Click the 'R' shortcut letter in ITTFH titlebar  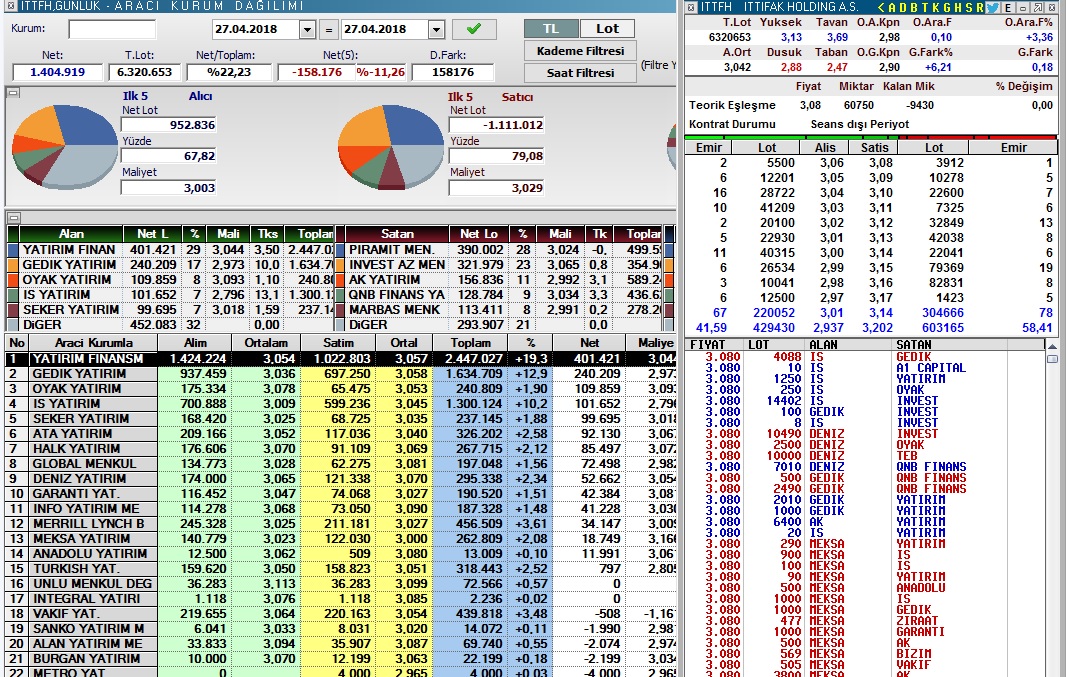[x=979, y=7]
